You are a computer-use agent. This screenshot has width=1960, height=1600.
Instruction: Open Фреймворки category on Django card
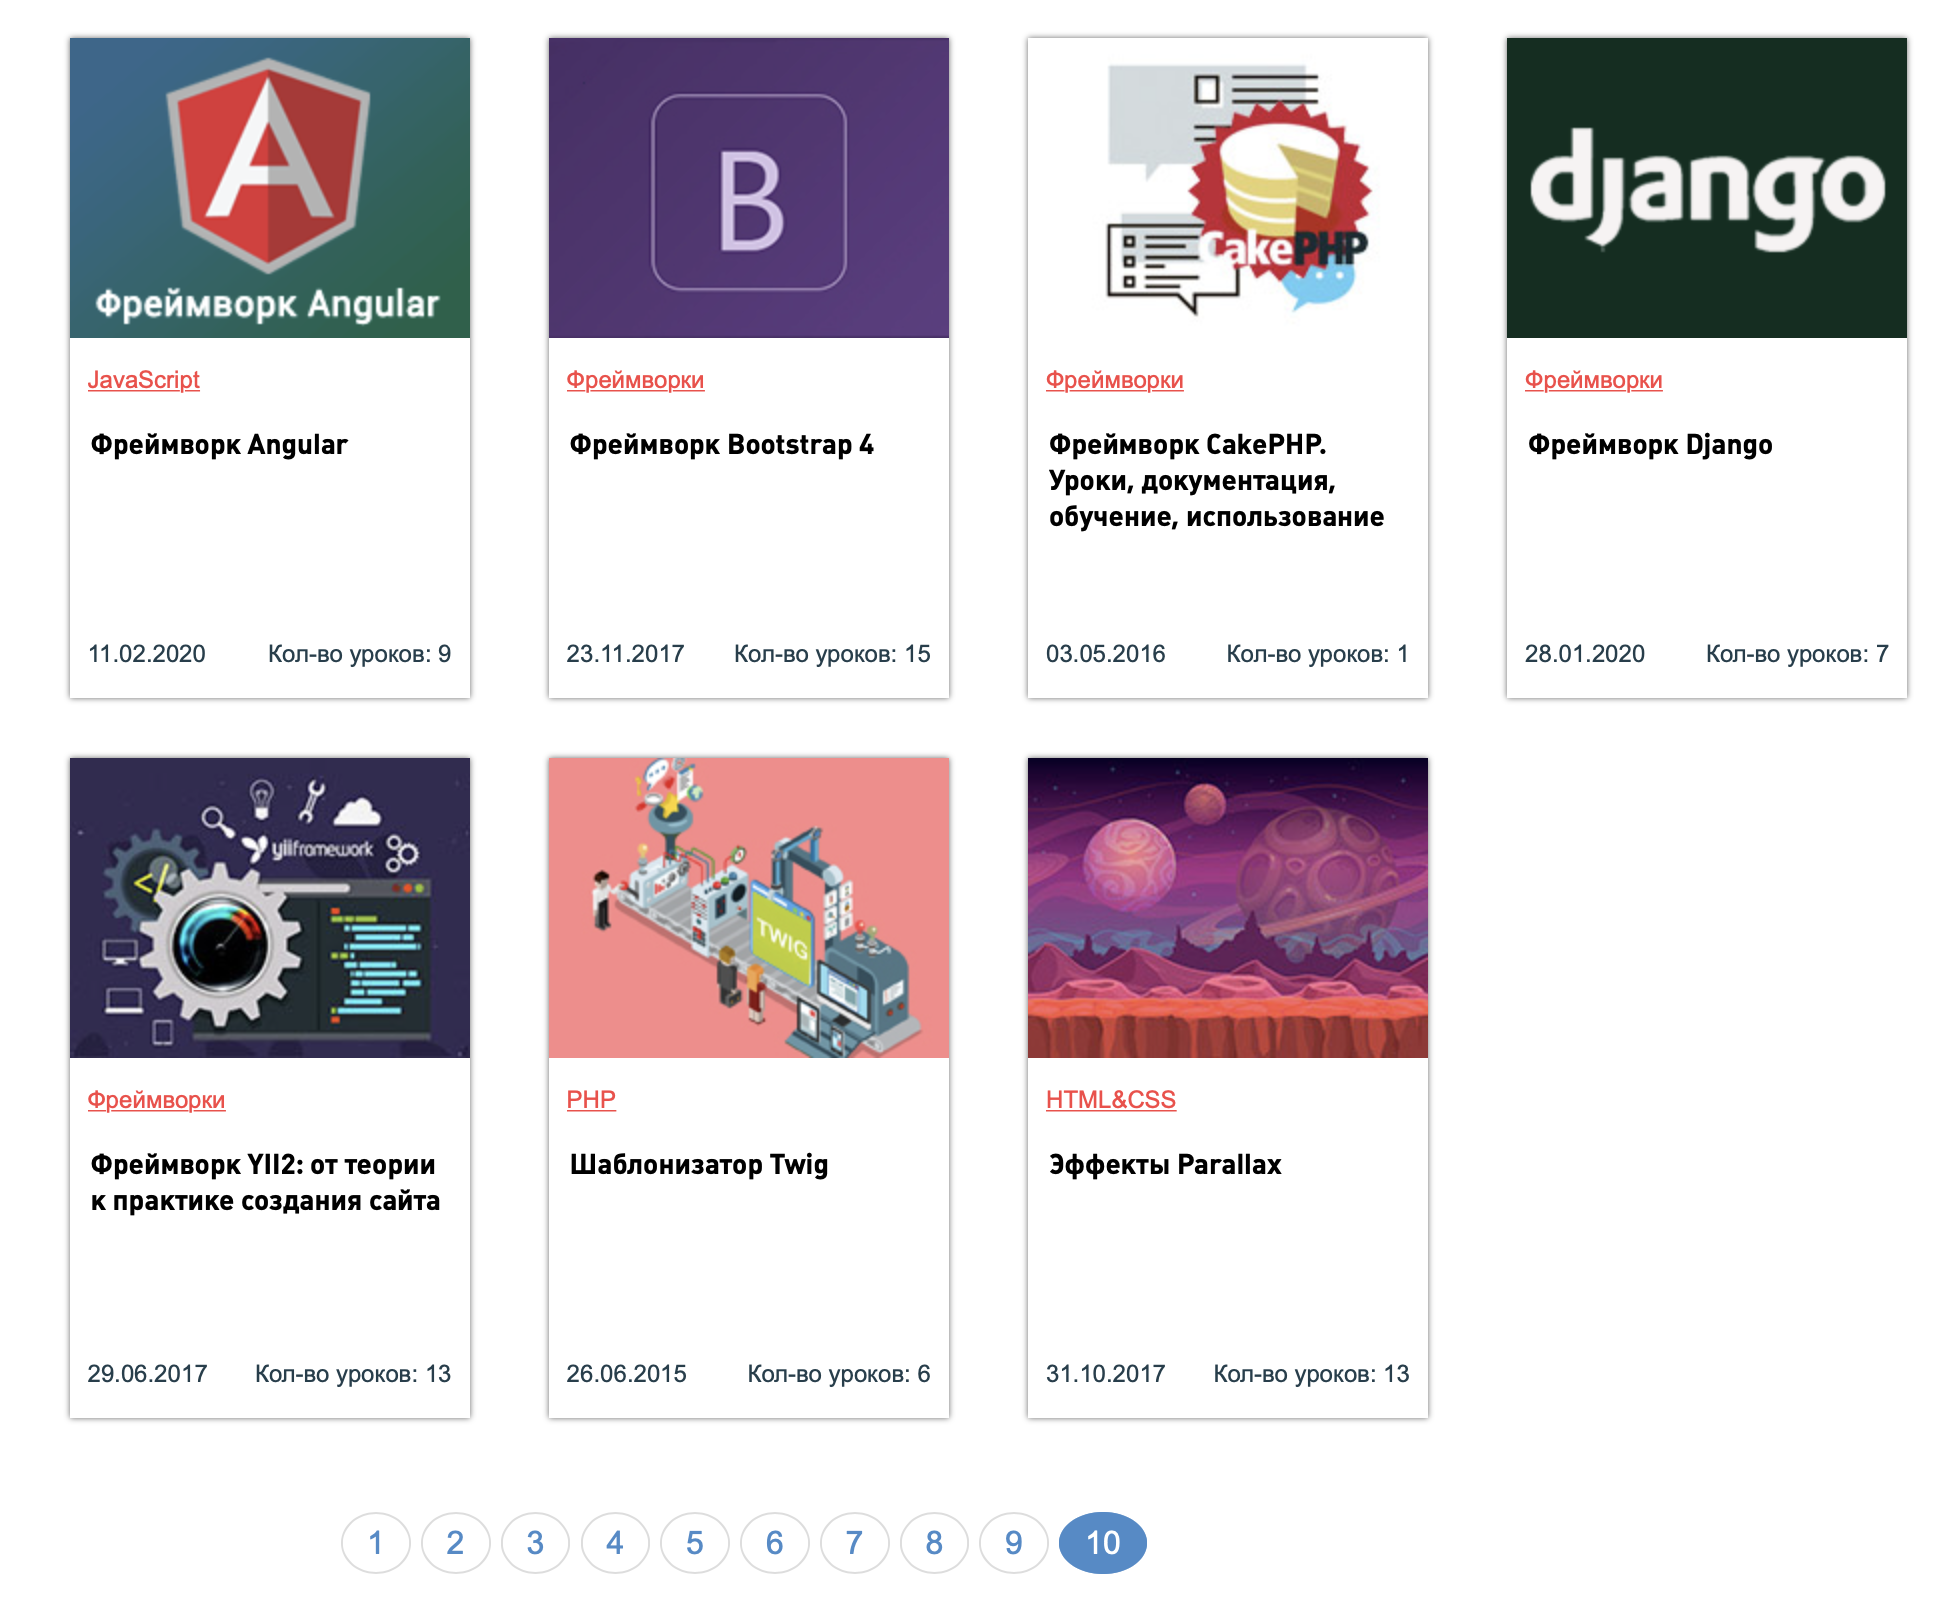coord(1594,380)
